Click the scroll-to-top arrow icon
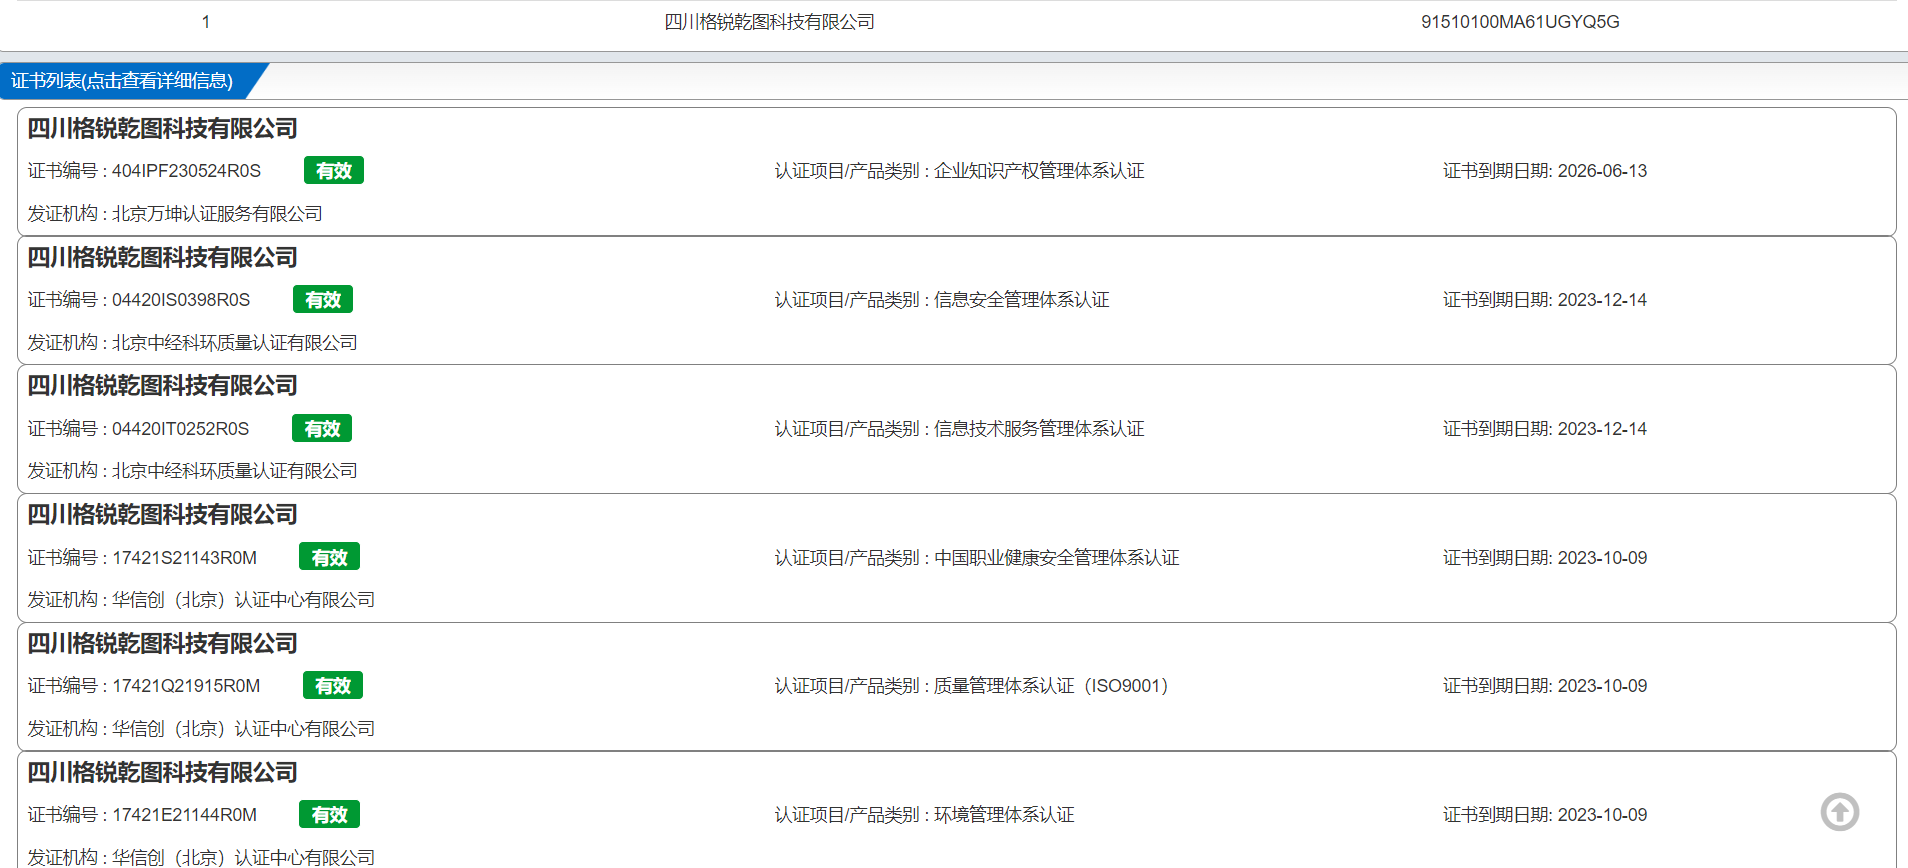This screenshot has width=1908, height=868. pos(1840,812)
